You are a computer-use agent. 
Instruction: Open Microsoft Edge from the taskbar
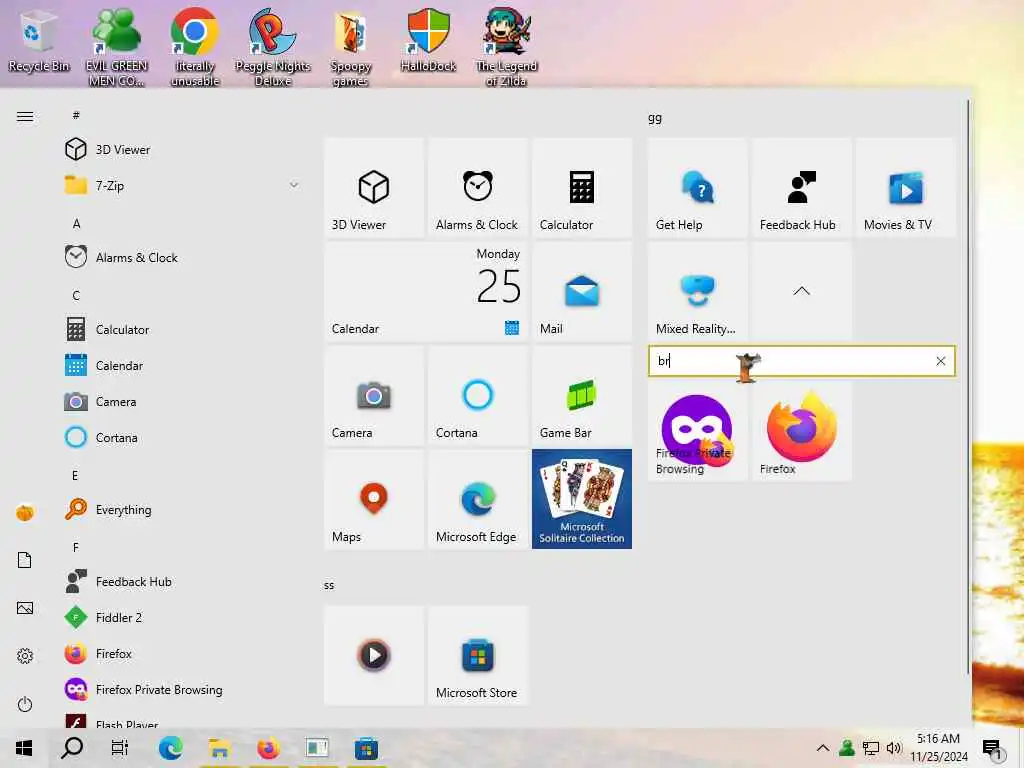click(x=170, y=748)
